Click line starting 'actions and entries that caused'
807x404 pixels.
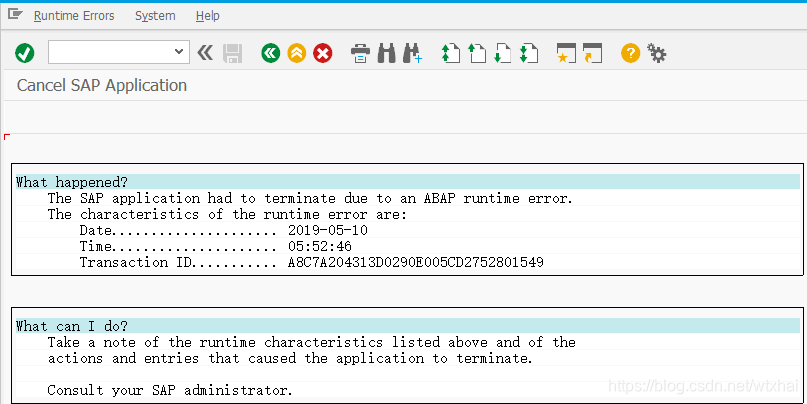290,358
